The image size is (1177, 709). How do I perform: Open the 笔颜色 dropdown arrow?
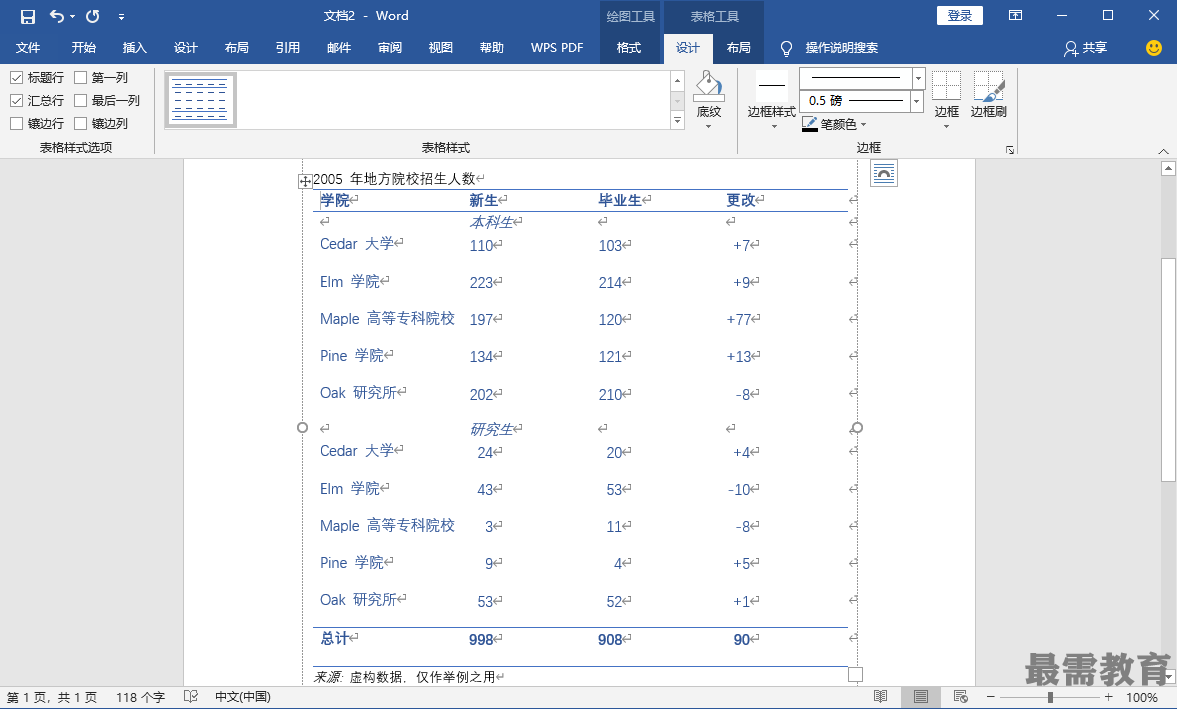[x=863, y=125]
